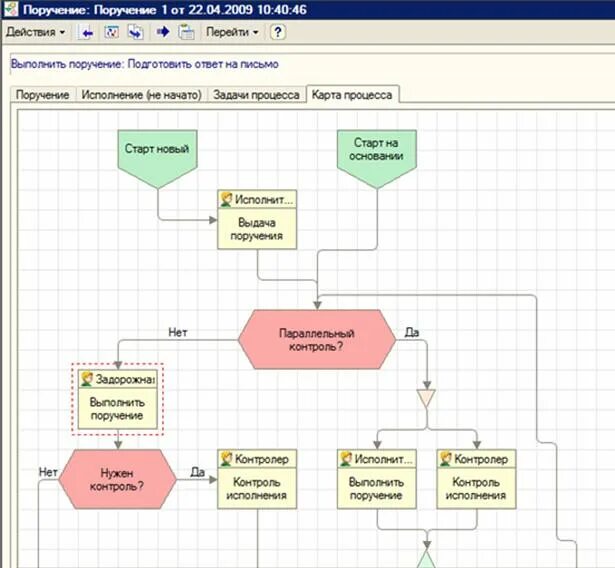Select the Нужен контроль? condition block

pyautogui.click(x=117, y=479)
